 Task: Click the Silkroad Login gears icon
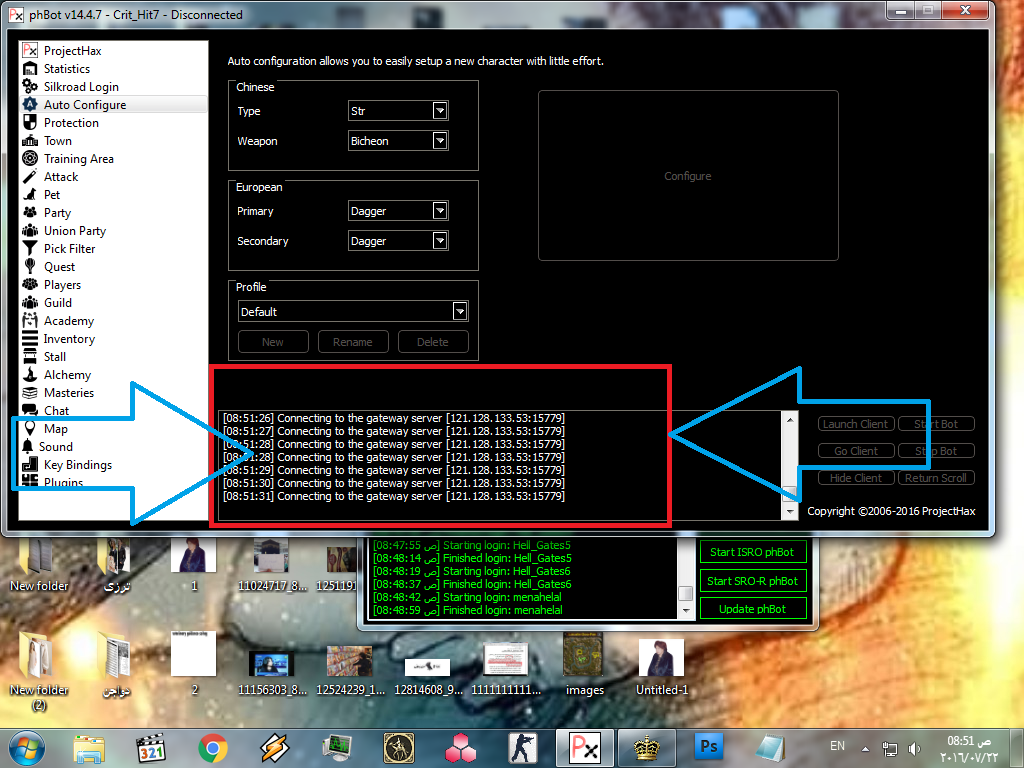pyautogui.click(x=30, y=86)
